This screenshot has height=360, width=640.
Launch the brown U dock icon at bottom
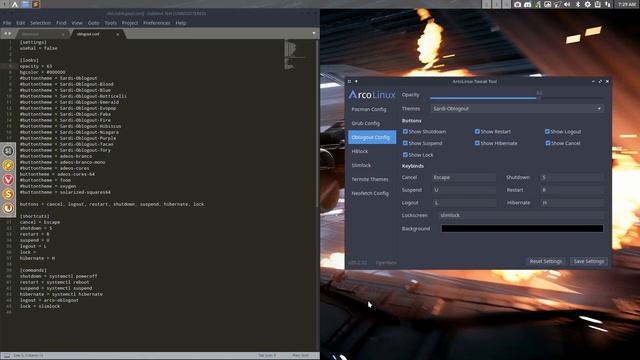coord(8,208)
